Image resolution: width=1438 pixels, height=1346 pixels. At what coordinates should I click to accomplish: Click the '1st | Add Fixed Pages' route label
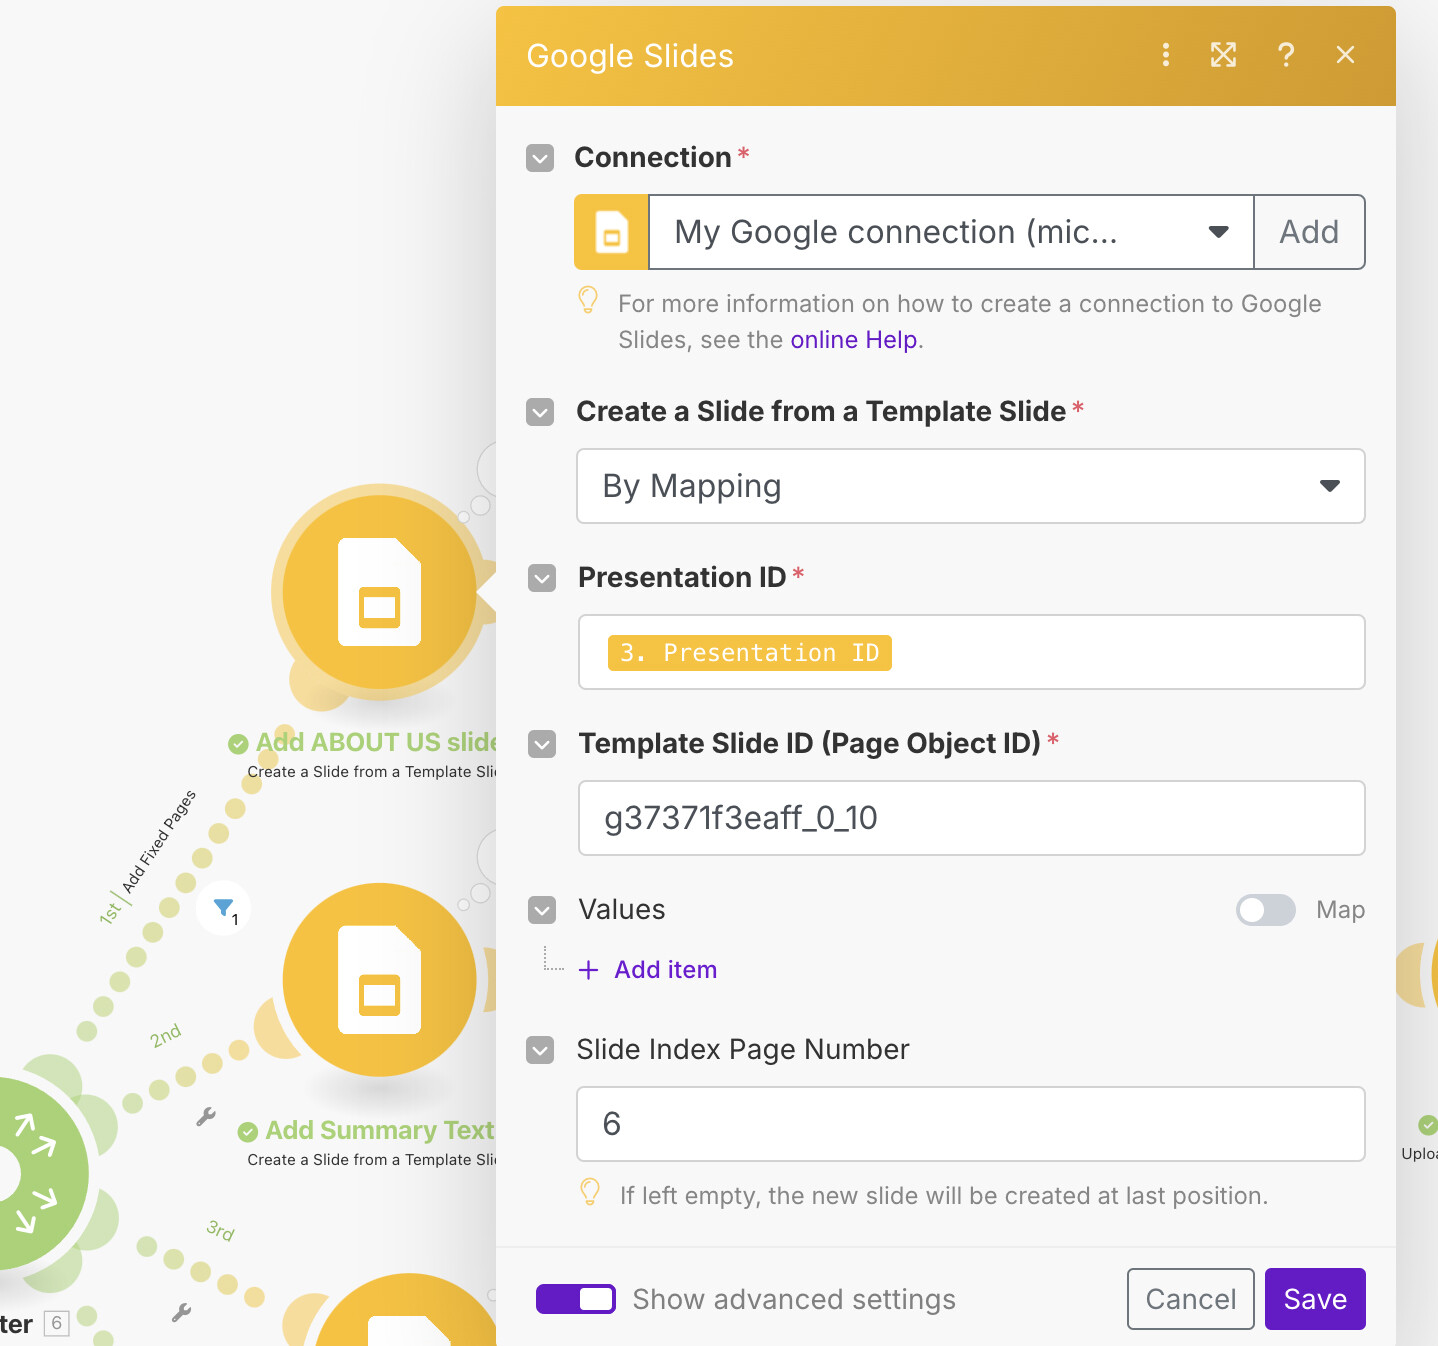[148, 856]
